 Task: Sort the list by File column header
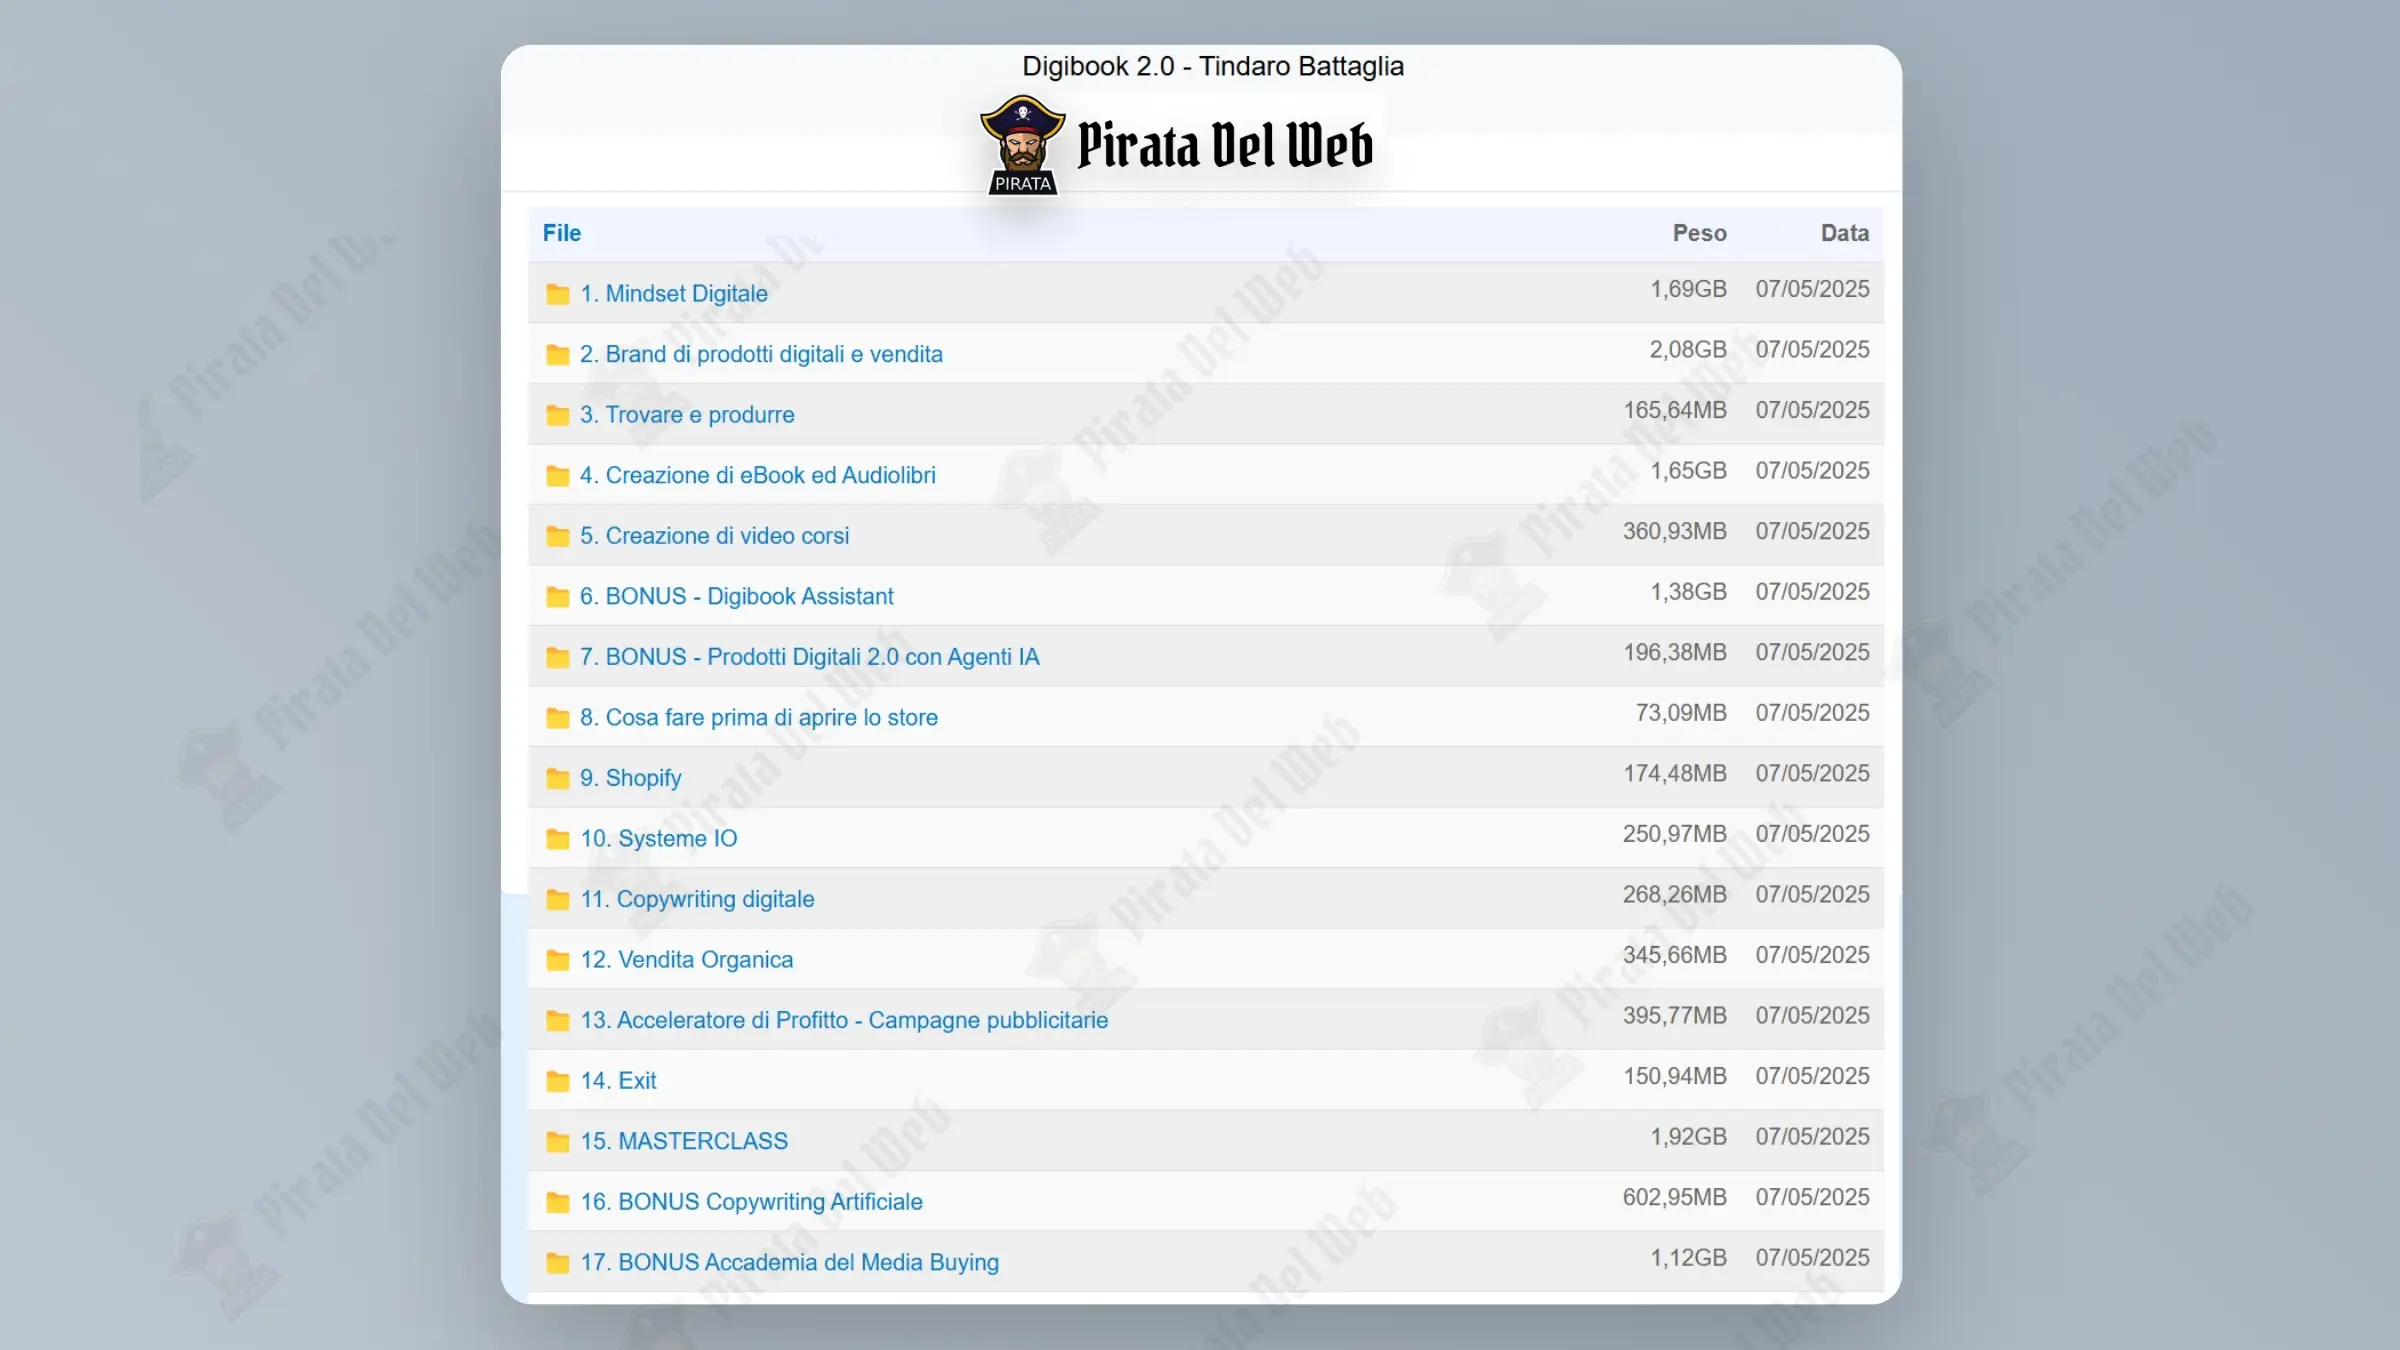click(x=561, y=233)
